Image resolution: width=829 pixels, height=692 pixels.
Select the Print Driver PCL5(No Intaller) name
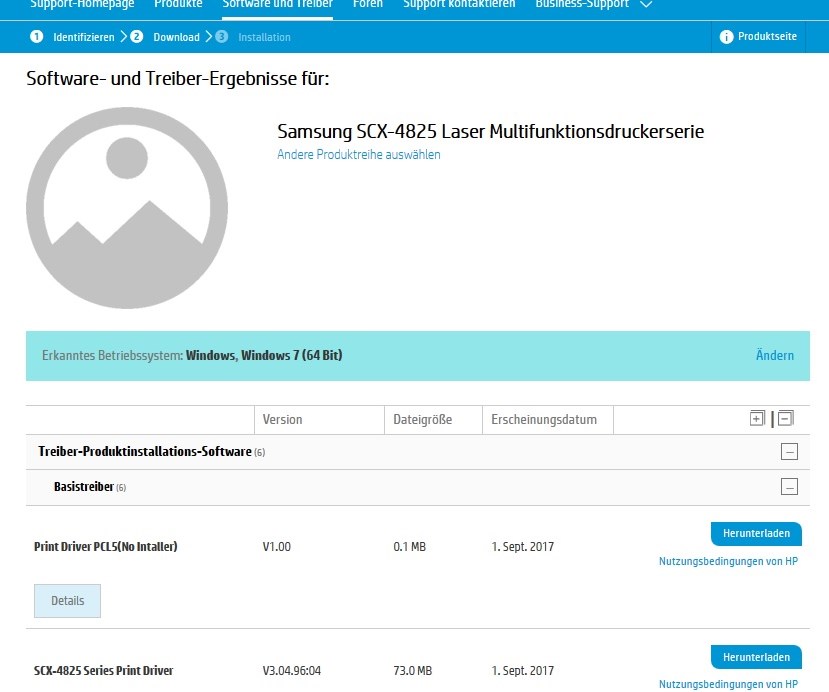[x=106, y=547]
